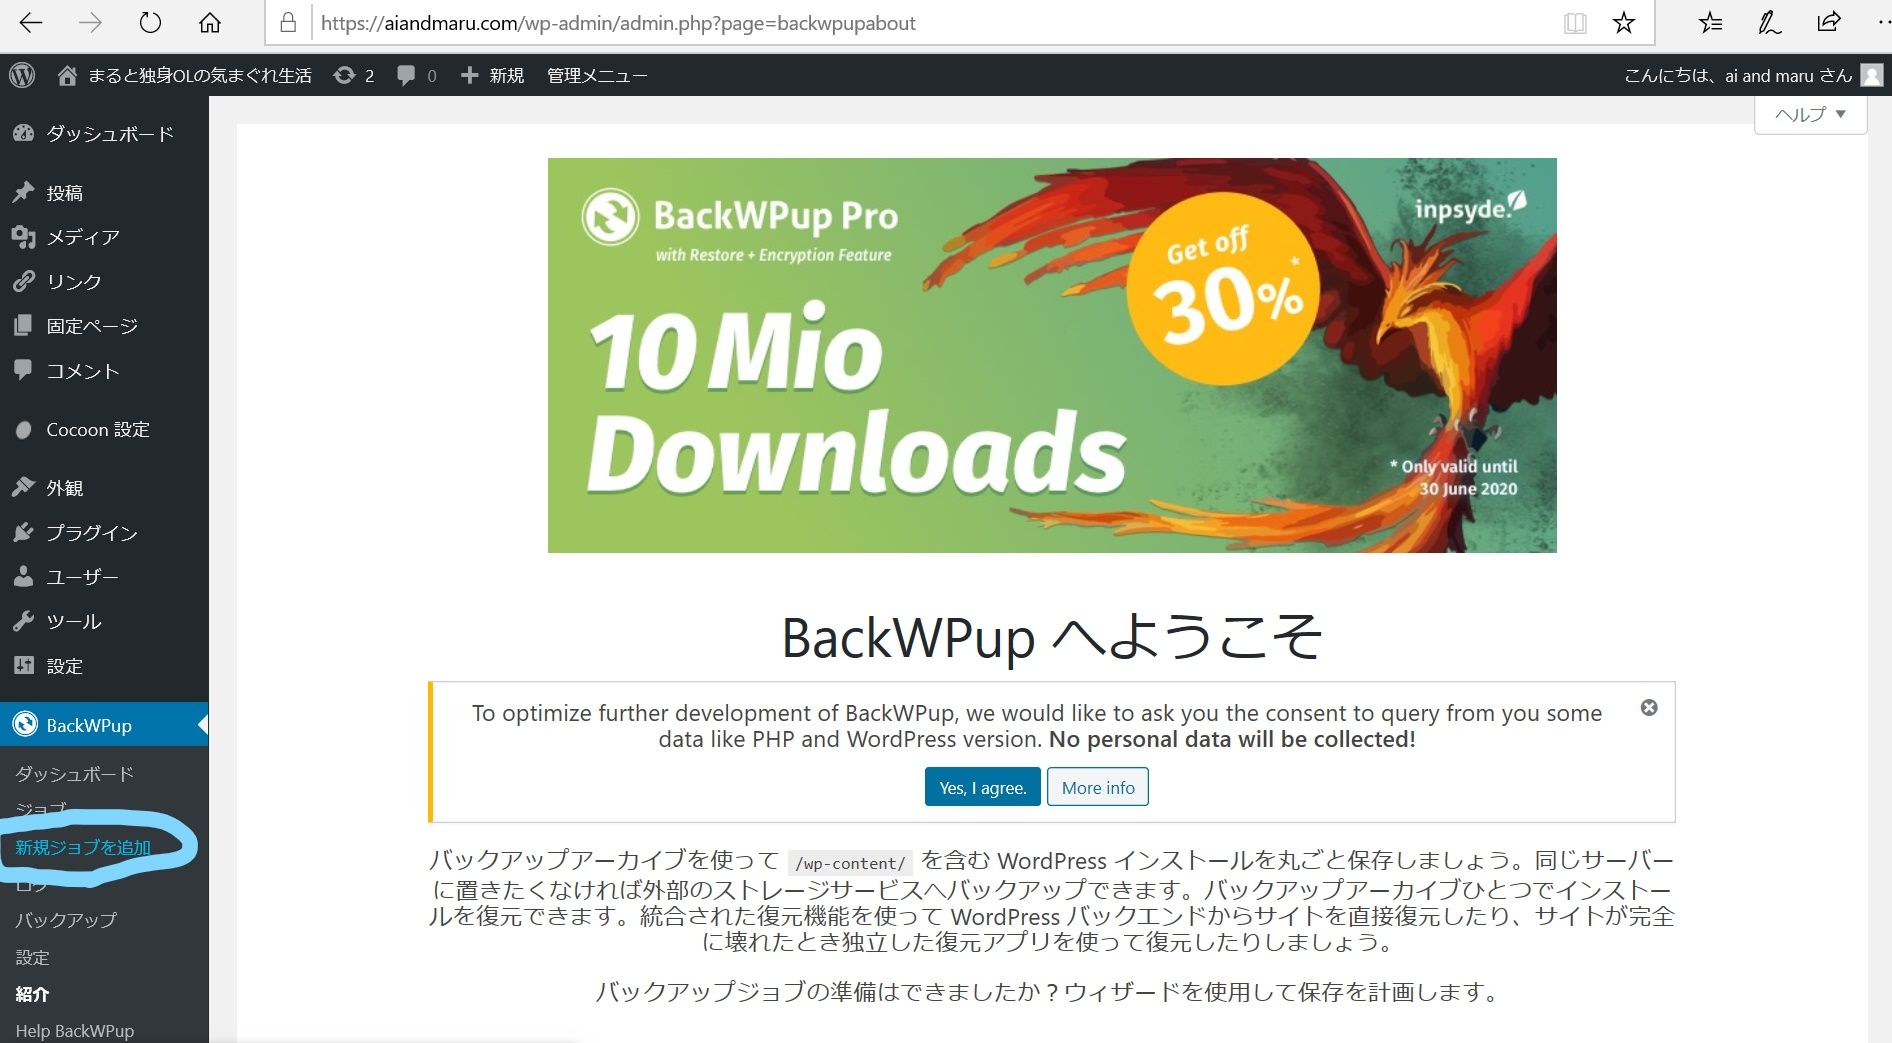Image resolution: width=1892 pixels, height=1043 pixels.
Task: Open reading view book icon
Action: pyautogui.click(x=1575, y=23)
